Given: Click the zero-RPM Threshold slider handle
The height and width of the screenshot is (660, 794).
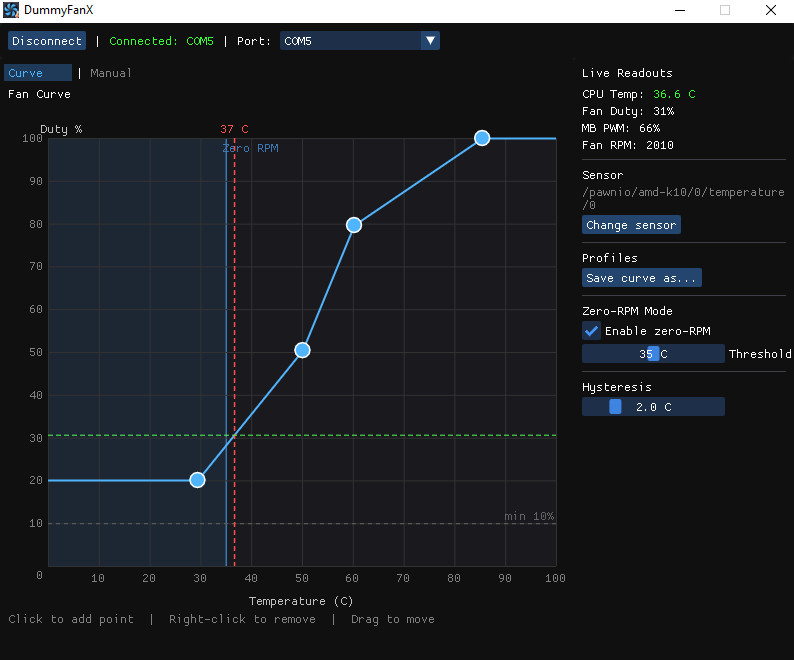Looking at the screenshot, I should pyautogui.click(x=653, y=354).
